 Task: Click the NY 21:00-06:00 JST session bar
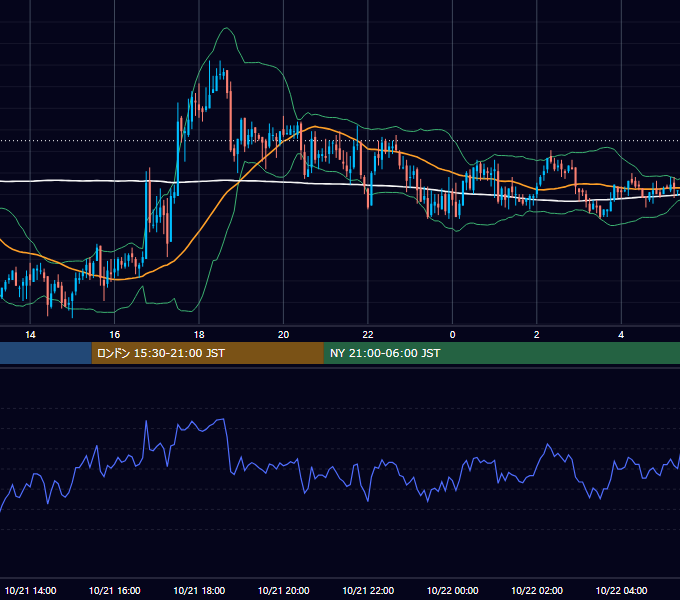(502, 353)
